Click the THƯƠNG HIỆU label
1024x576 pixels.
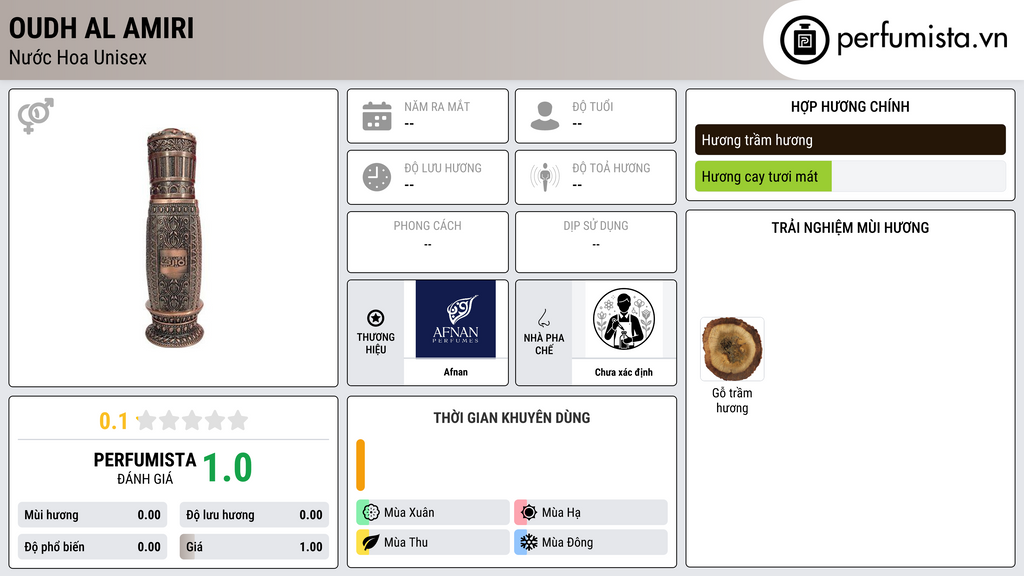coord(376,344)
